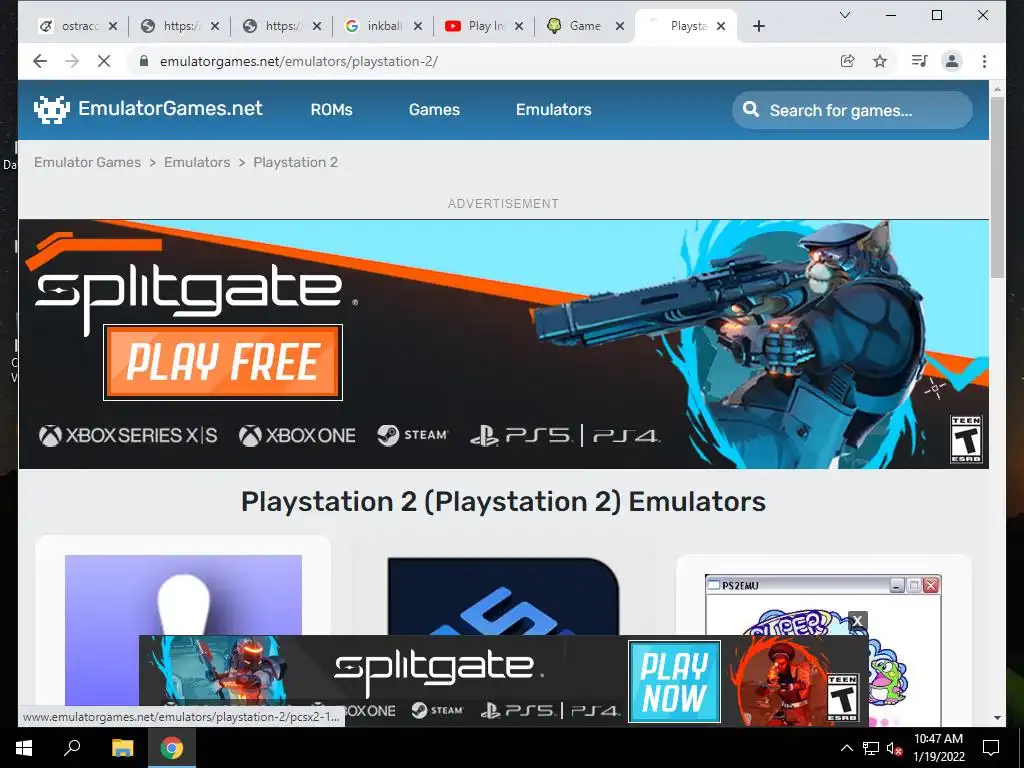This screenshot has height=768, width=1024.
Task: Click the muted volume tray icon
Action: [x=894, y=748]
